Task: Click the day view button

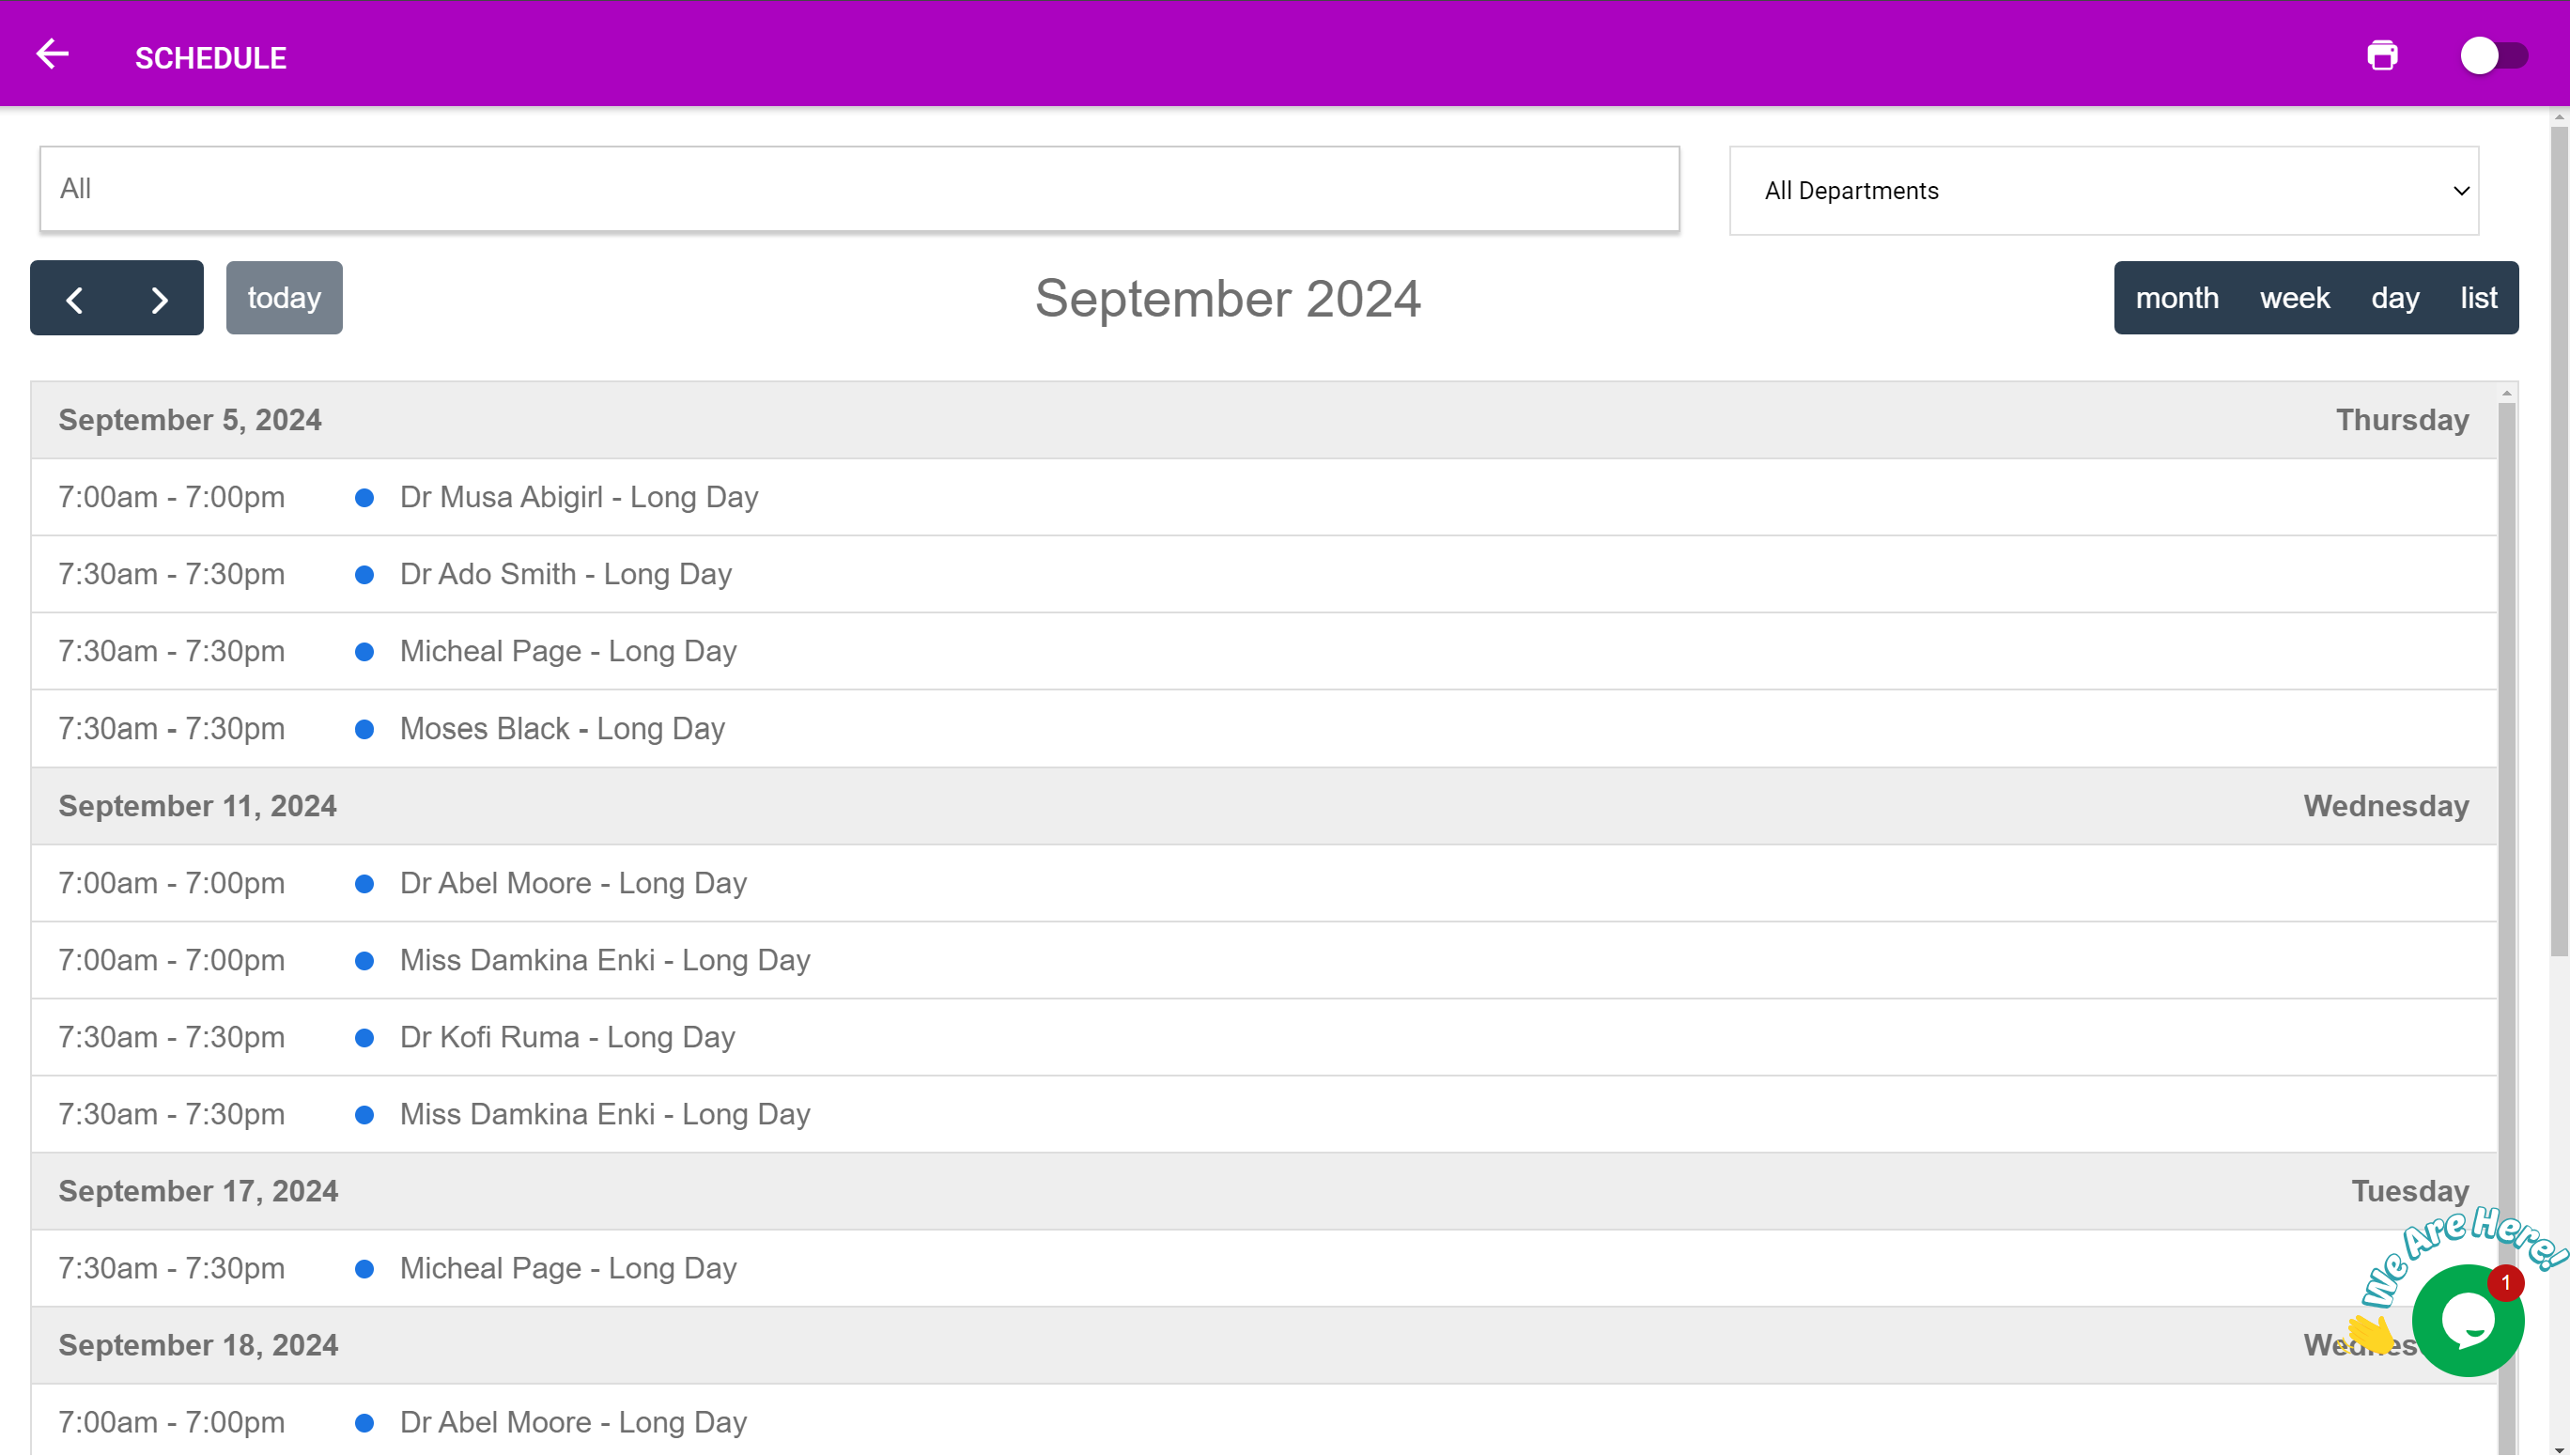Action: pos(2395,299)
